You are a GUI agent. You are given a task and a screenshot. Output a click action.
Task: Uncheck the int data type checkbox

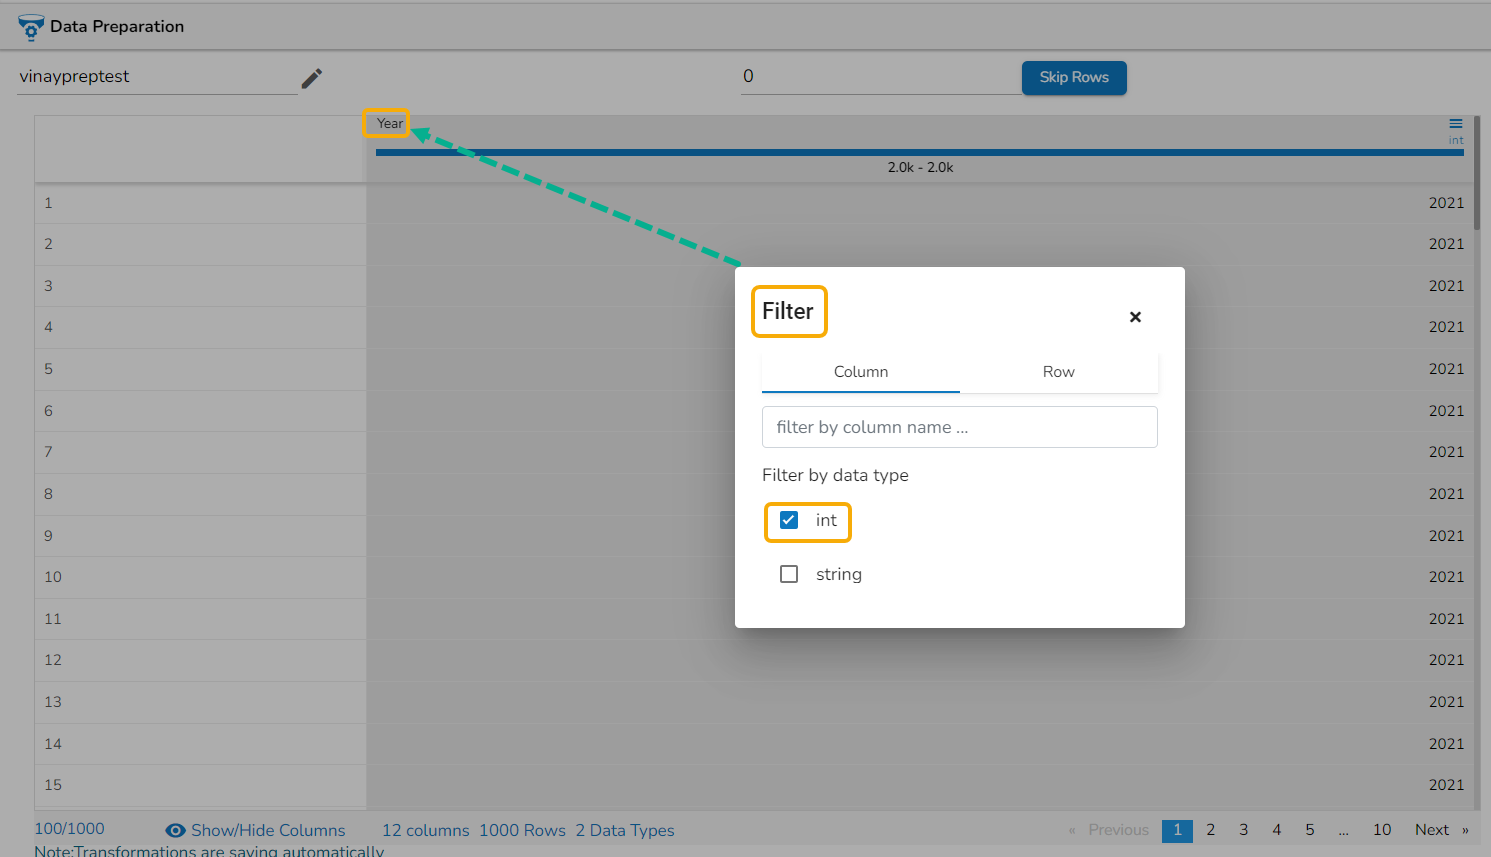[x=789, y=520]
